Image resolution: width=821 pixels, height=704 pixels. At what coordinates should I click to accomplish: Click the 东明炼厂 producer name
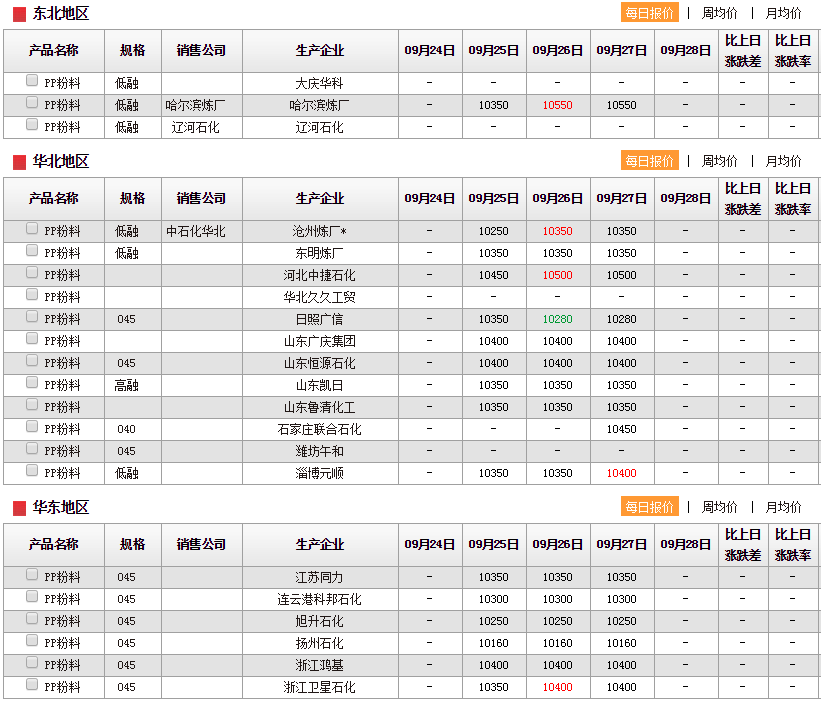(x=319, y=253)
